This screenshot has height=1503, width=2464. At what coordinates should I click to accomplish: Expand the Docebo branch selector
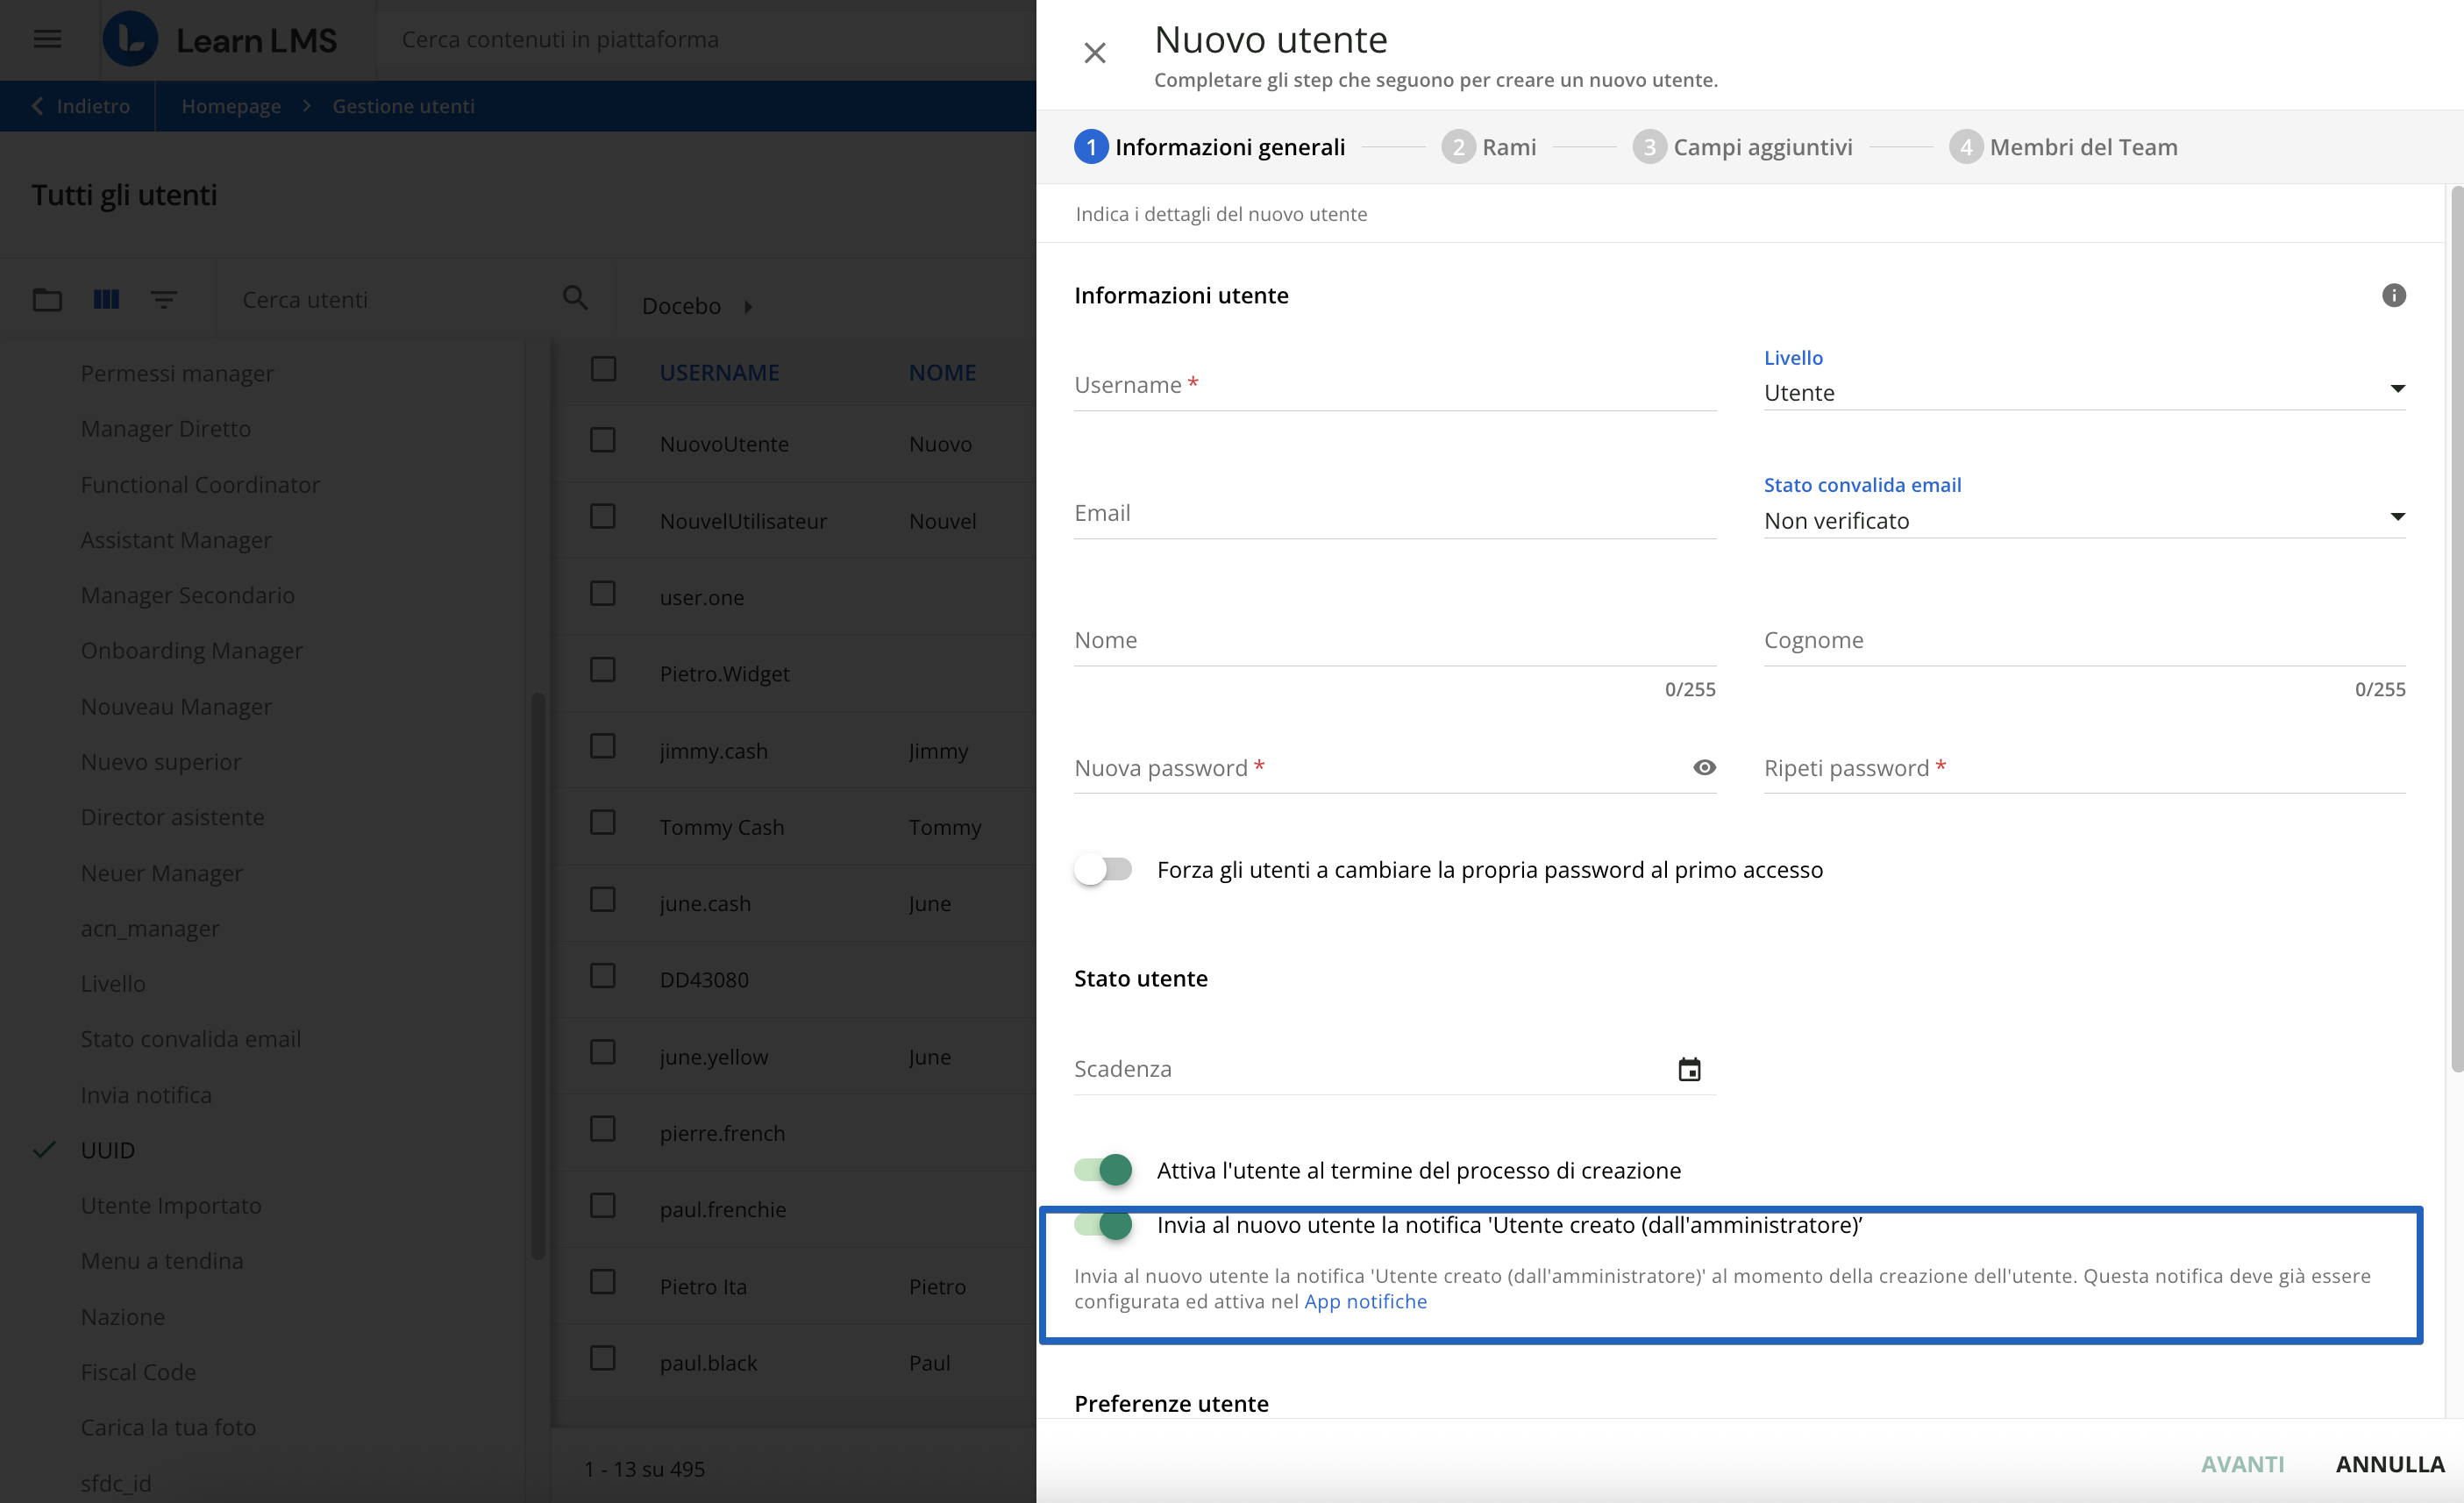click(x=748, y=306)
